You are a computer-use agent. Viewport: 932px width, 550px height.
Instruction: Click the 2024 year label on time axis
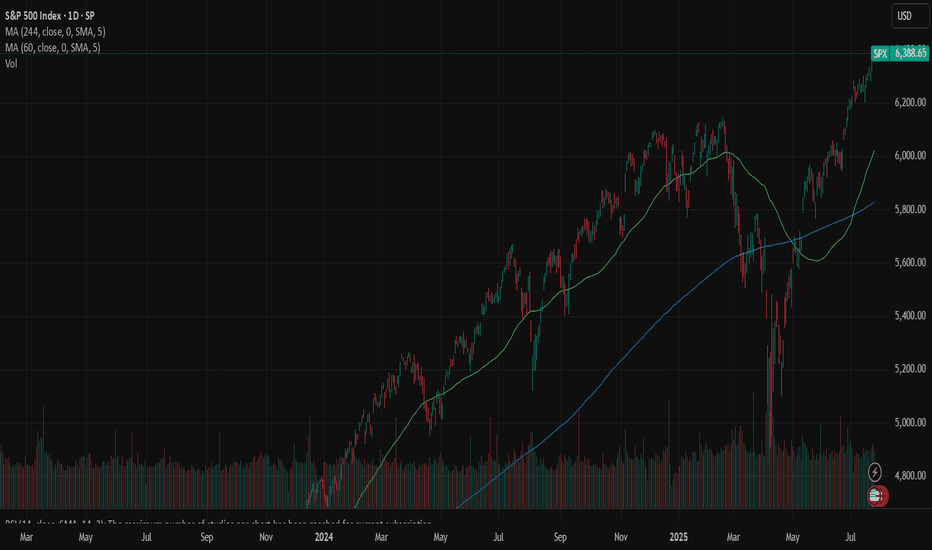[x=324, y=537]
